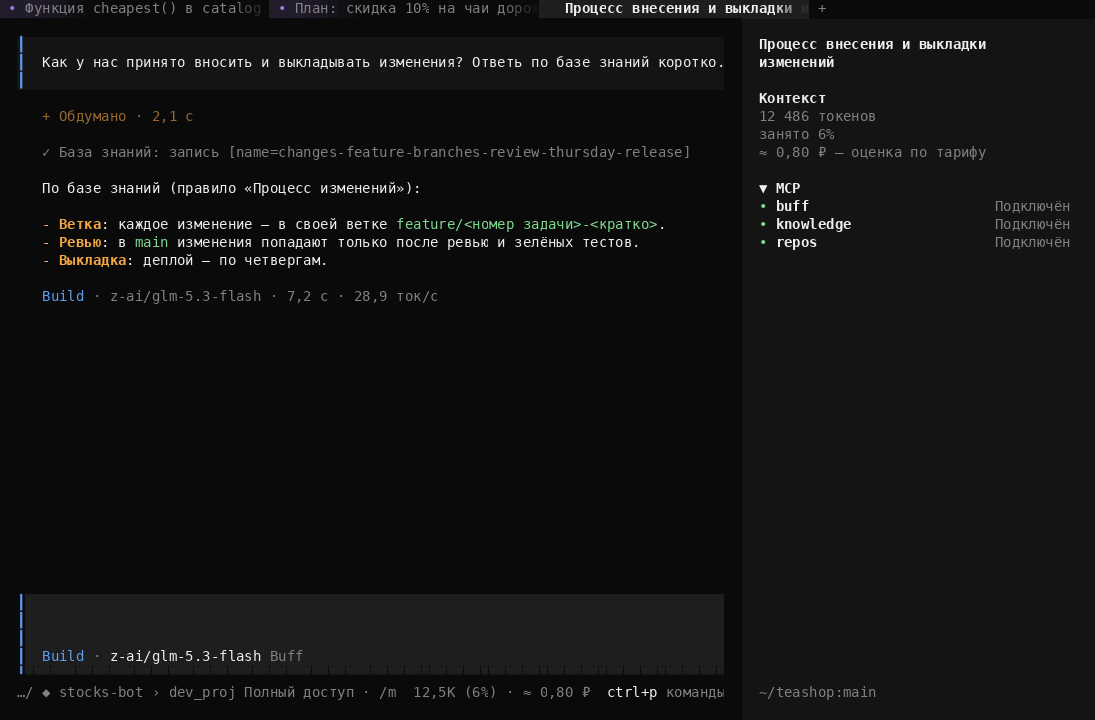Click "≈ 0,80 ₽ — оценка по тарифу"
1095x720 pixels.
[872, 152]
